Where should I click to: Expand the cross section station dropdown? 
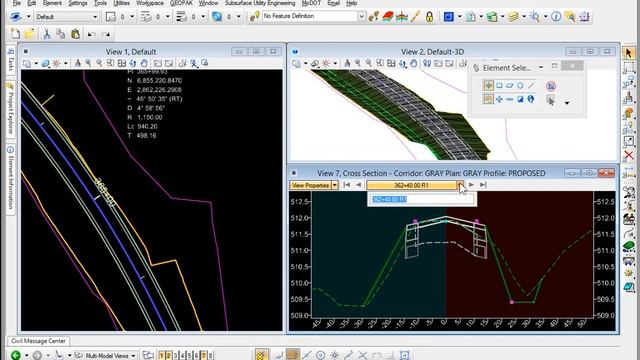pos(460,185)
